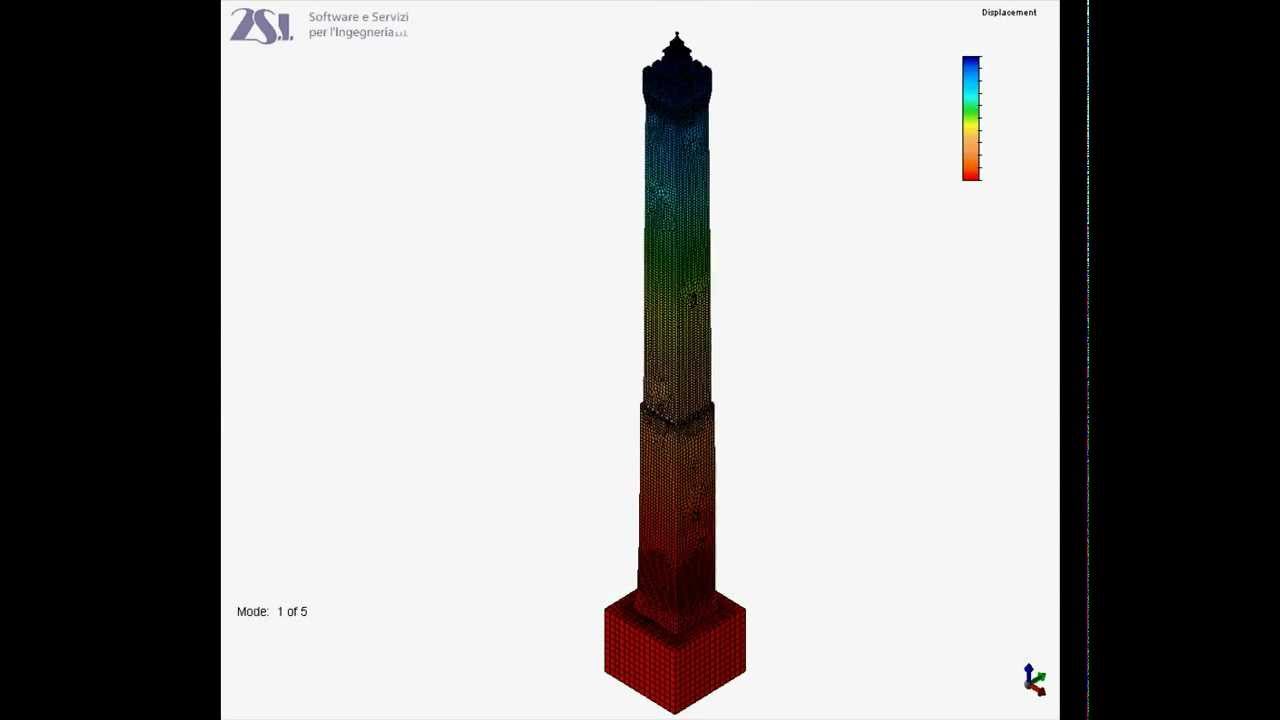Click the 2SI company logo
Screen dimensions: 1280x720
pos(262,26)
